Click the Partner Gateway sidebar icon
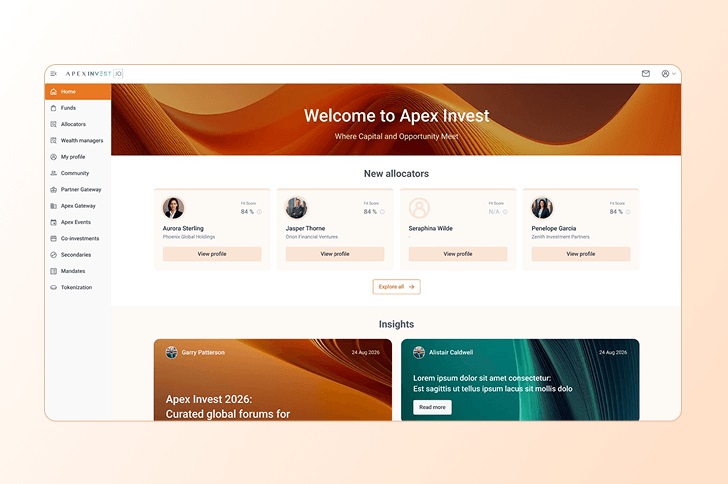This screenshot has height=484, width=728. 53,190
